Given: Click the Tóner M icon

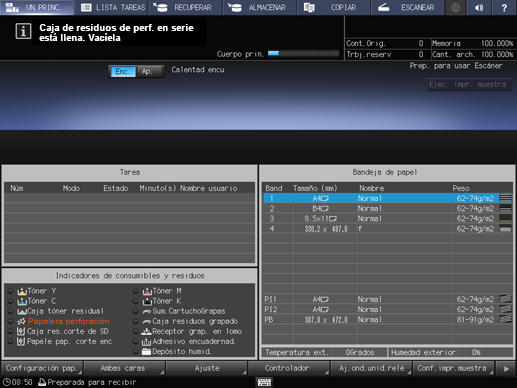Looking at the screenshot, I should 147,291.
